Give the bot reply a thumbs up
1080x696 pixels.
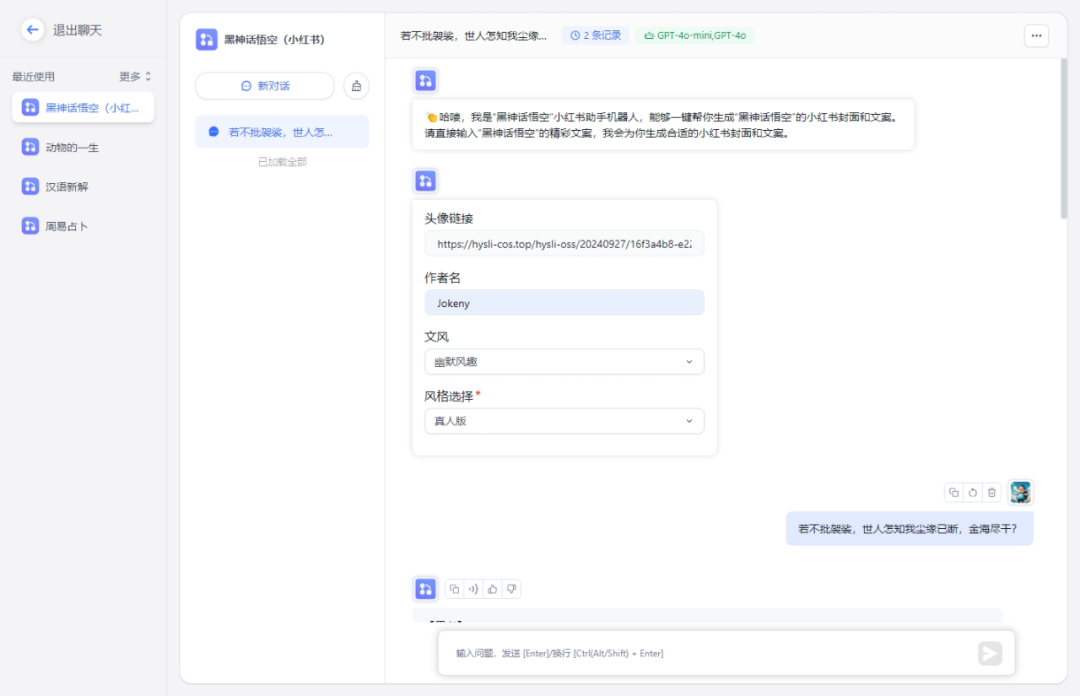(x=492, y=589)
